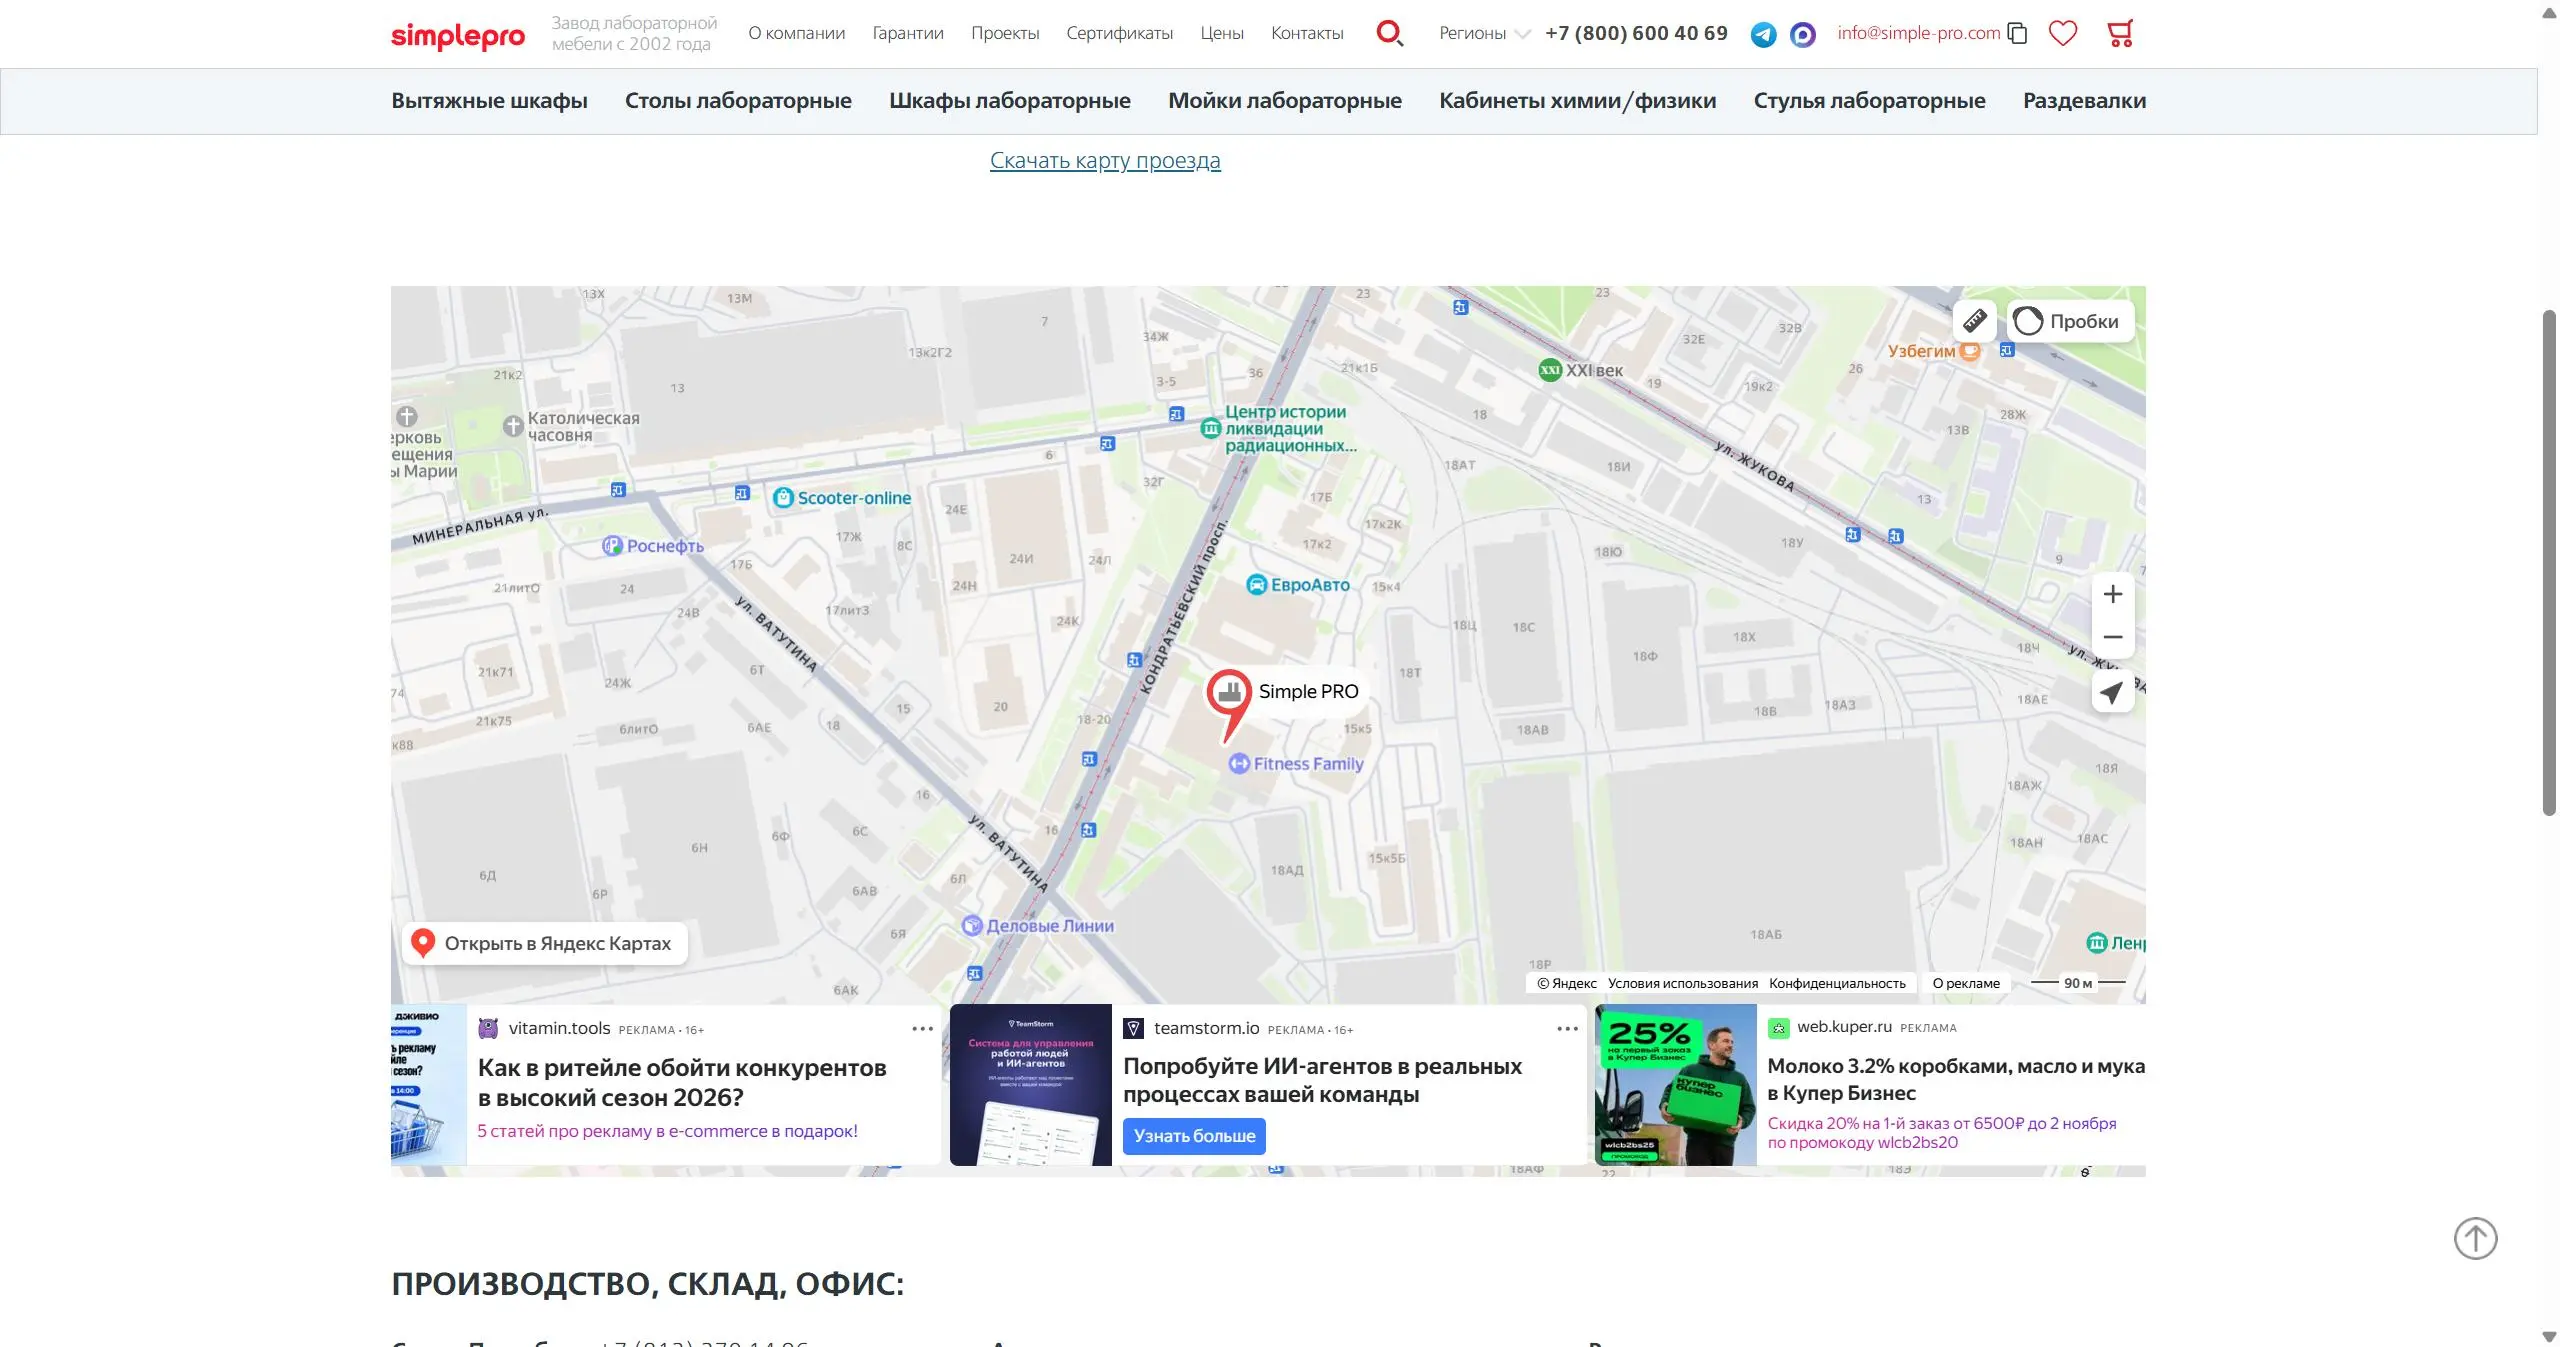Expand the Регионы dropdown
Screen dimensions: 2560x1347
1484,33
